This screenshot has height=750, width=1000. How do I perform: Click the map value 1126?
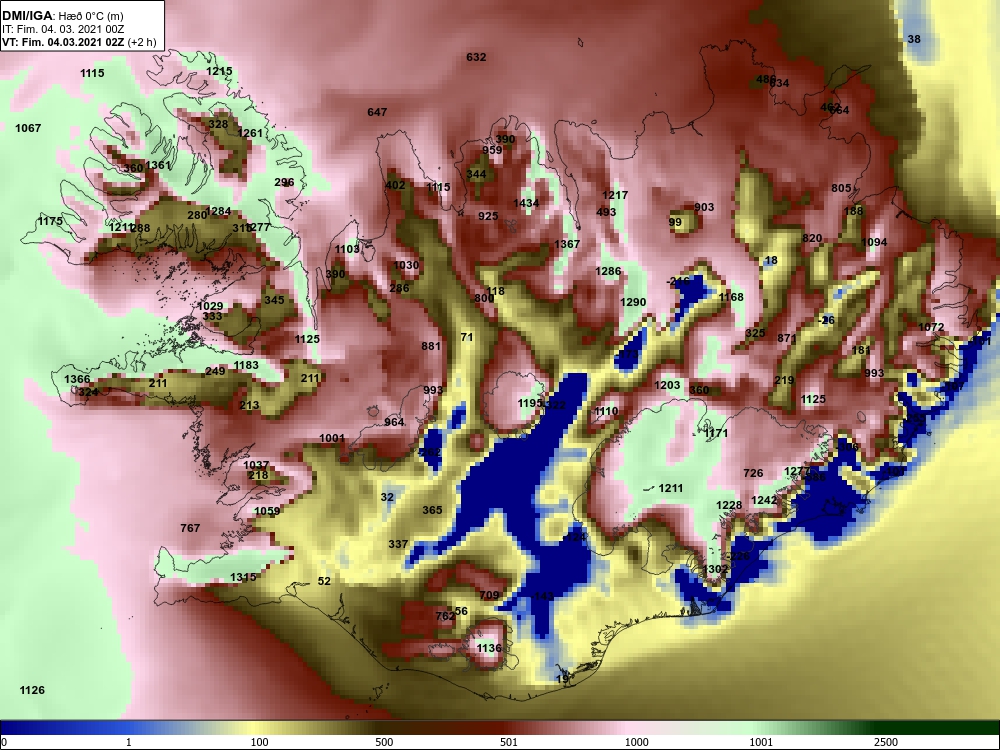[32, 690]
